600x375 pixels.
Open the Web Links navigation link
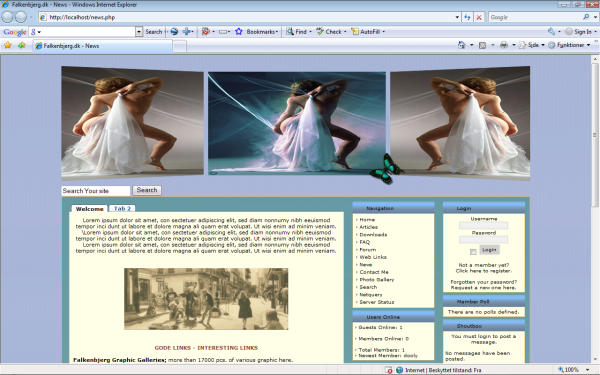click(373, 257)
